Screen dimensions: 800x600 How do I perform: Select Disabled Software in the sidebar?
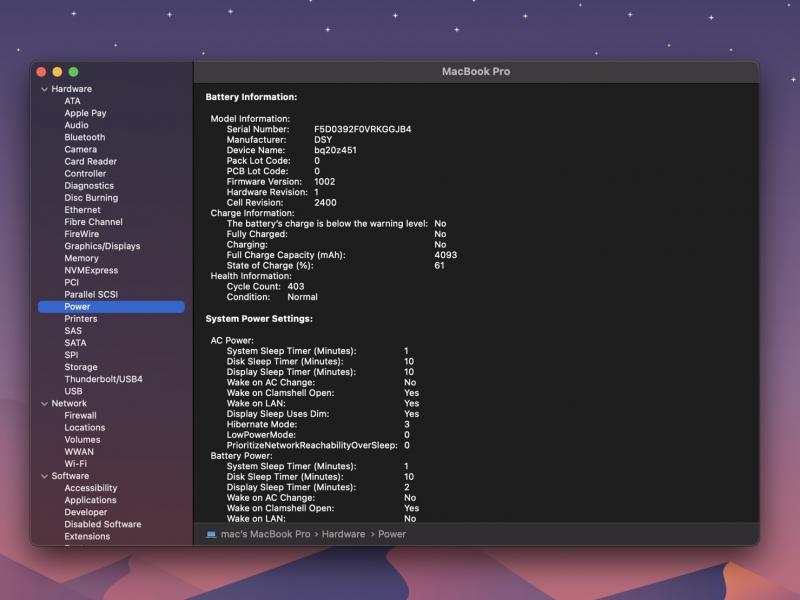coord(103,524)
